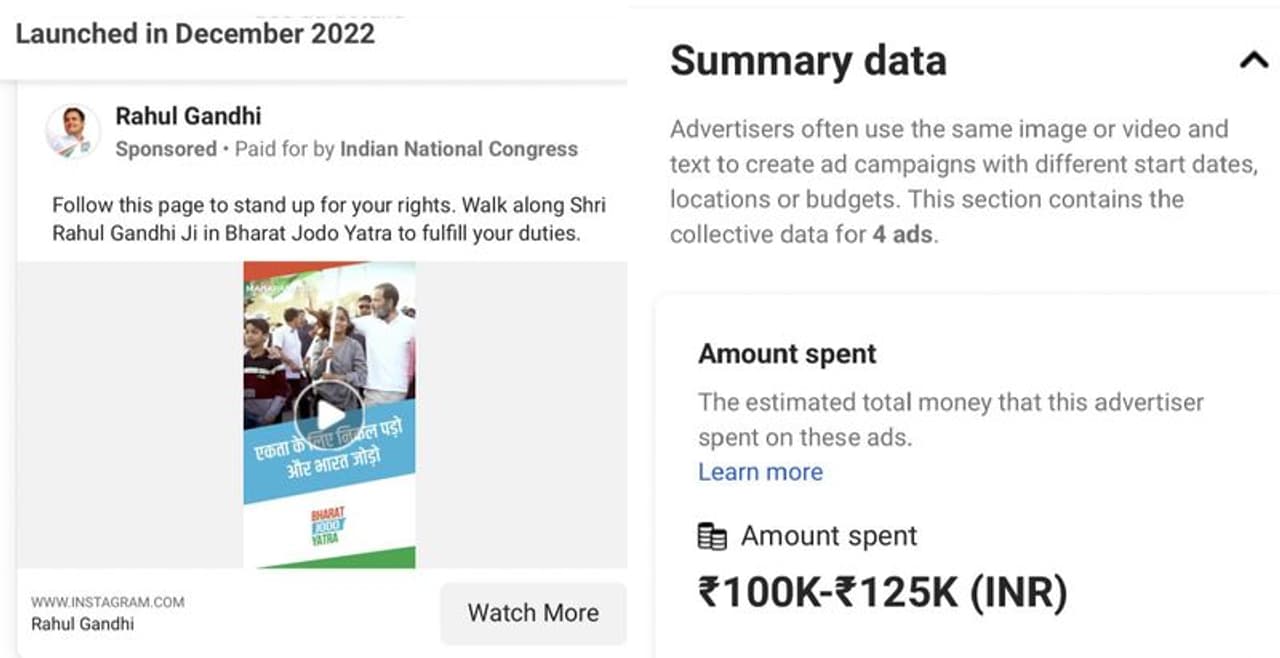Click the ₹100K-₹125K (INR) amount value
Image resolution: width=1280 pixels, height=658 pixels.
coord(883,592)
